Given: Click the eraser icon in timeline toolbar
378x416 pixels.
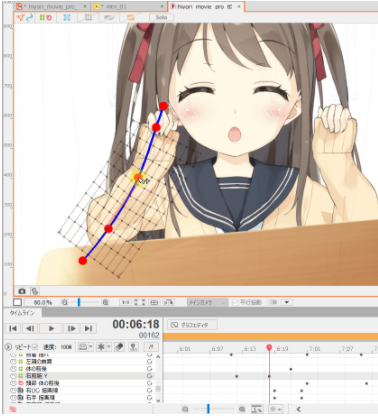Looking at the screenshot, I should point(119,347).
